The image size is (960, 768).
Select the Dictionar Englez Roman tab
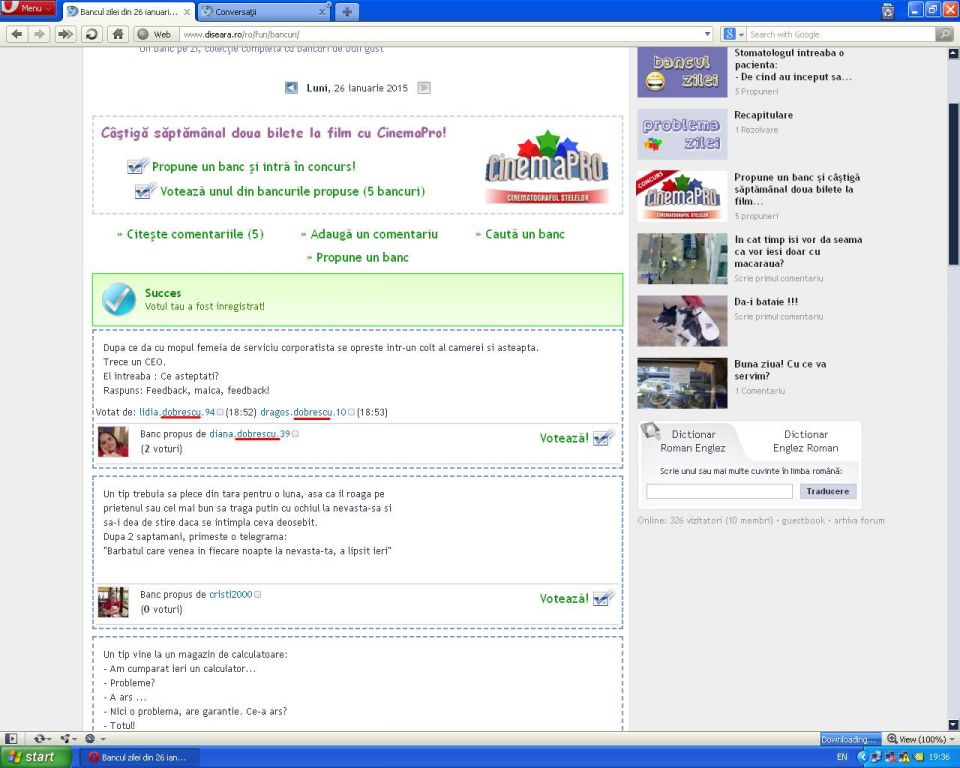[805, 441]
